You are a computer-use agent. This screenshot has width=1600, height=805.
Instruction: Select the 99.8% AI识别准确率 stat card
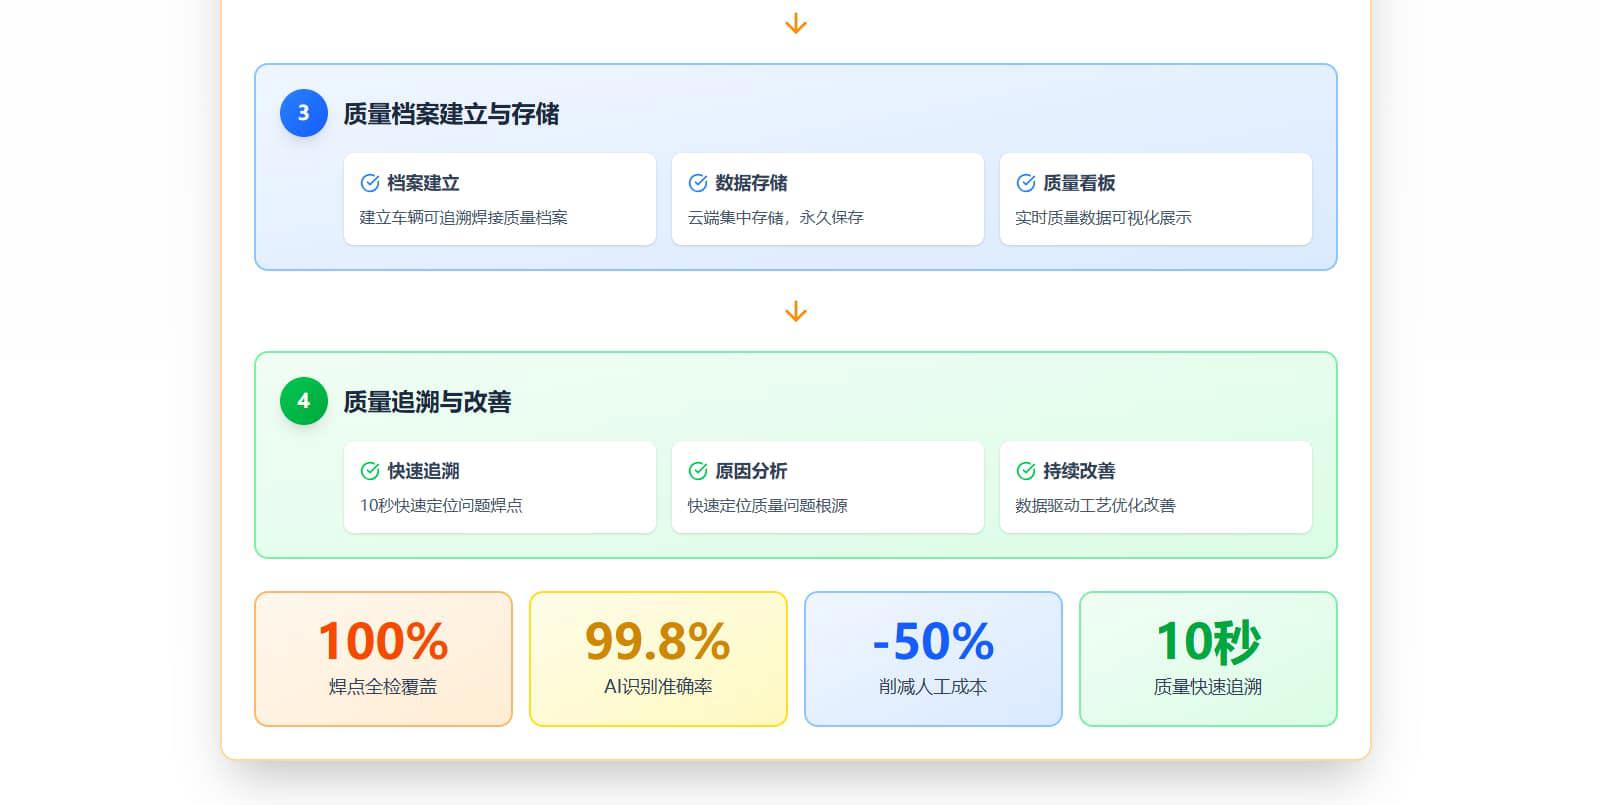pyautogui.click(x=658, y=659)
